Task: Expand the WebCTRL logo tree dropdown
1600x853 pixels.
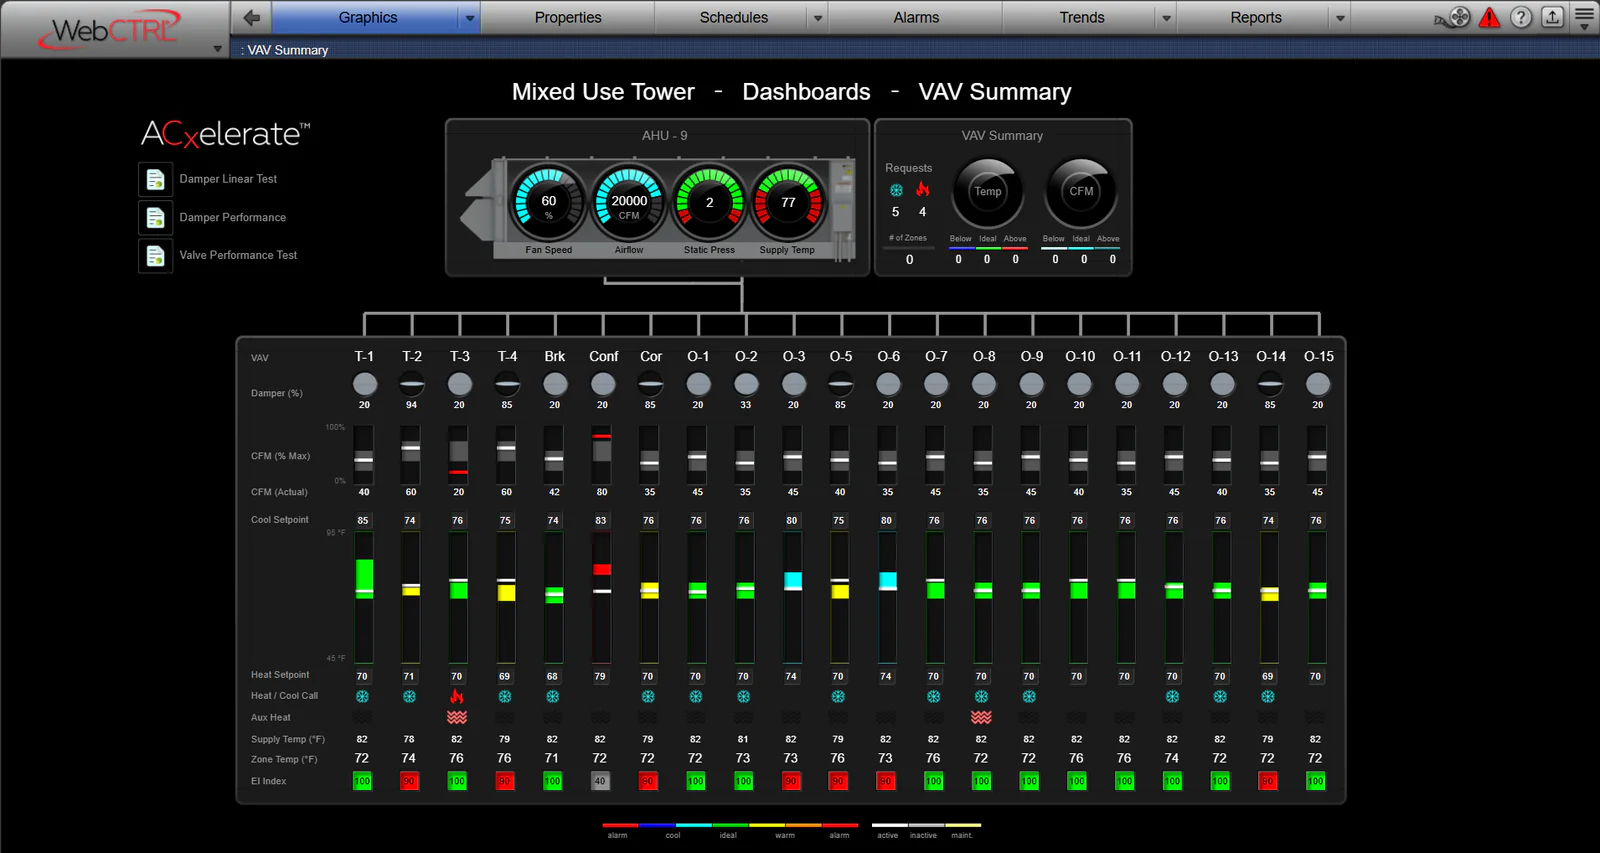Action: click(x=217, y=49)
